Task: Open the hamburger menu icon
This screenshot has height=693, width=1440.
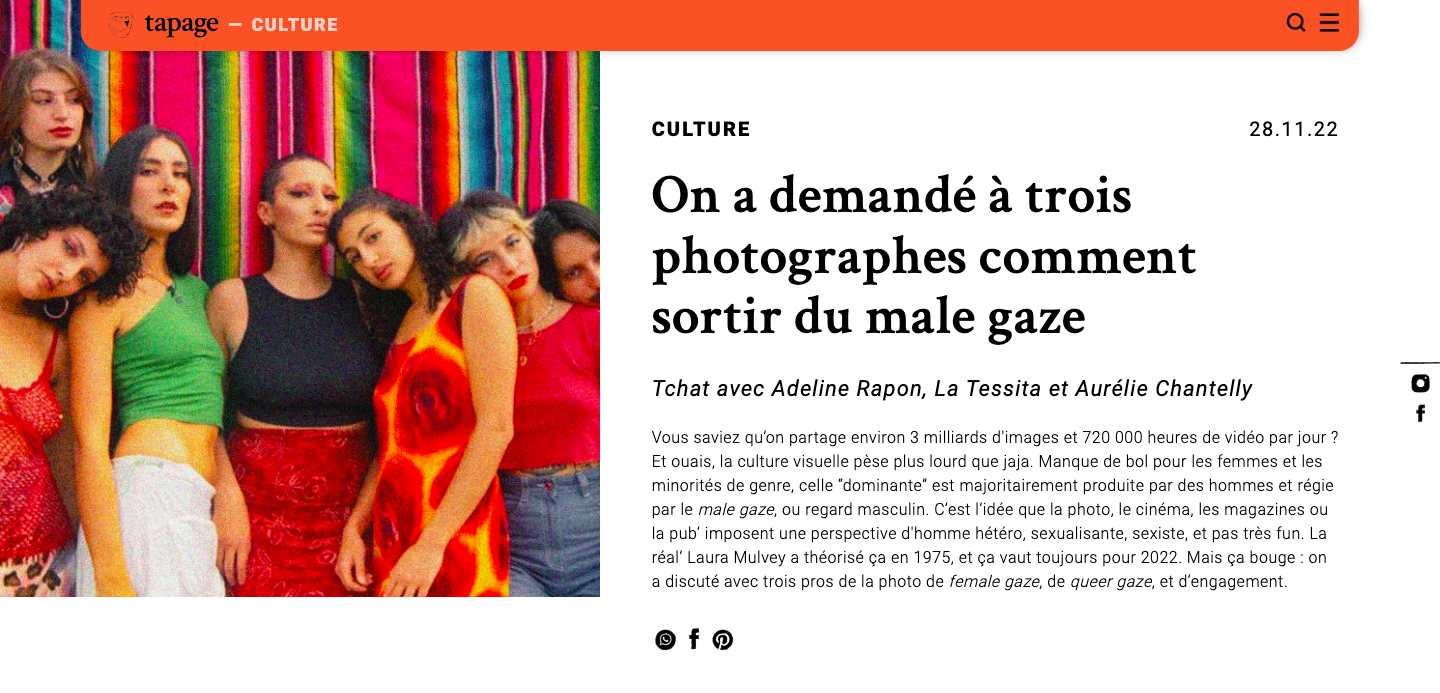Action: coord(1329,23)
